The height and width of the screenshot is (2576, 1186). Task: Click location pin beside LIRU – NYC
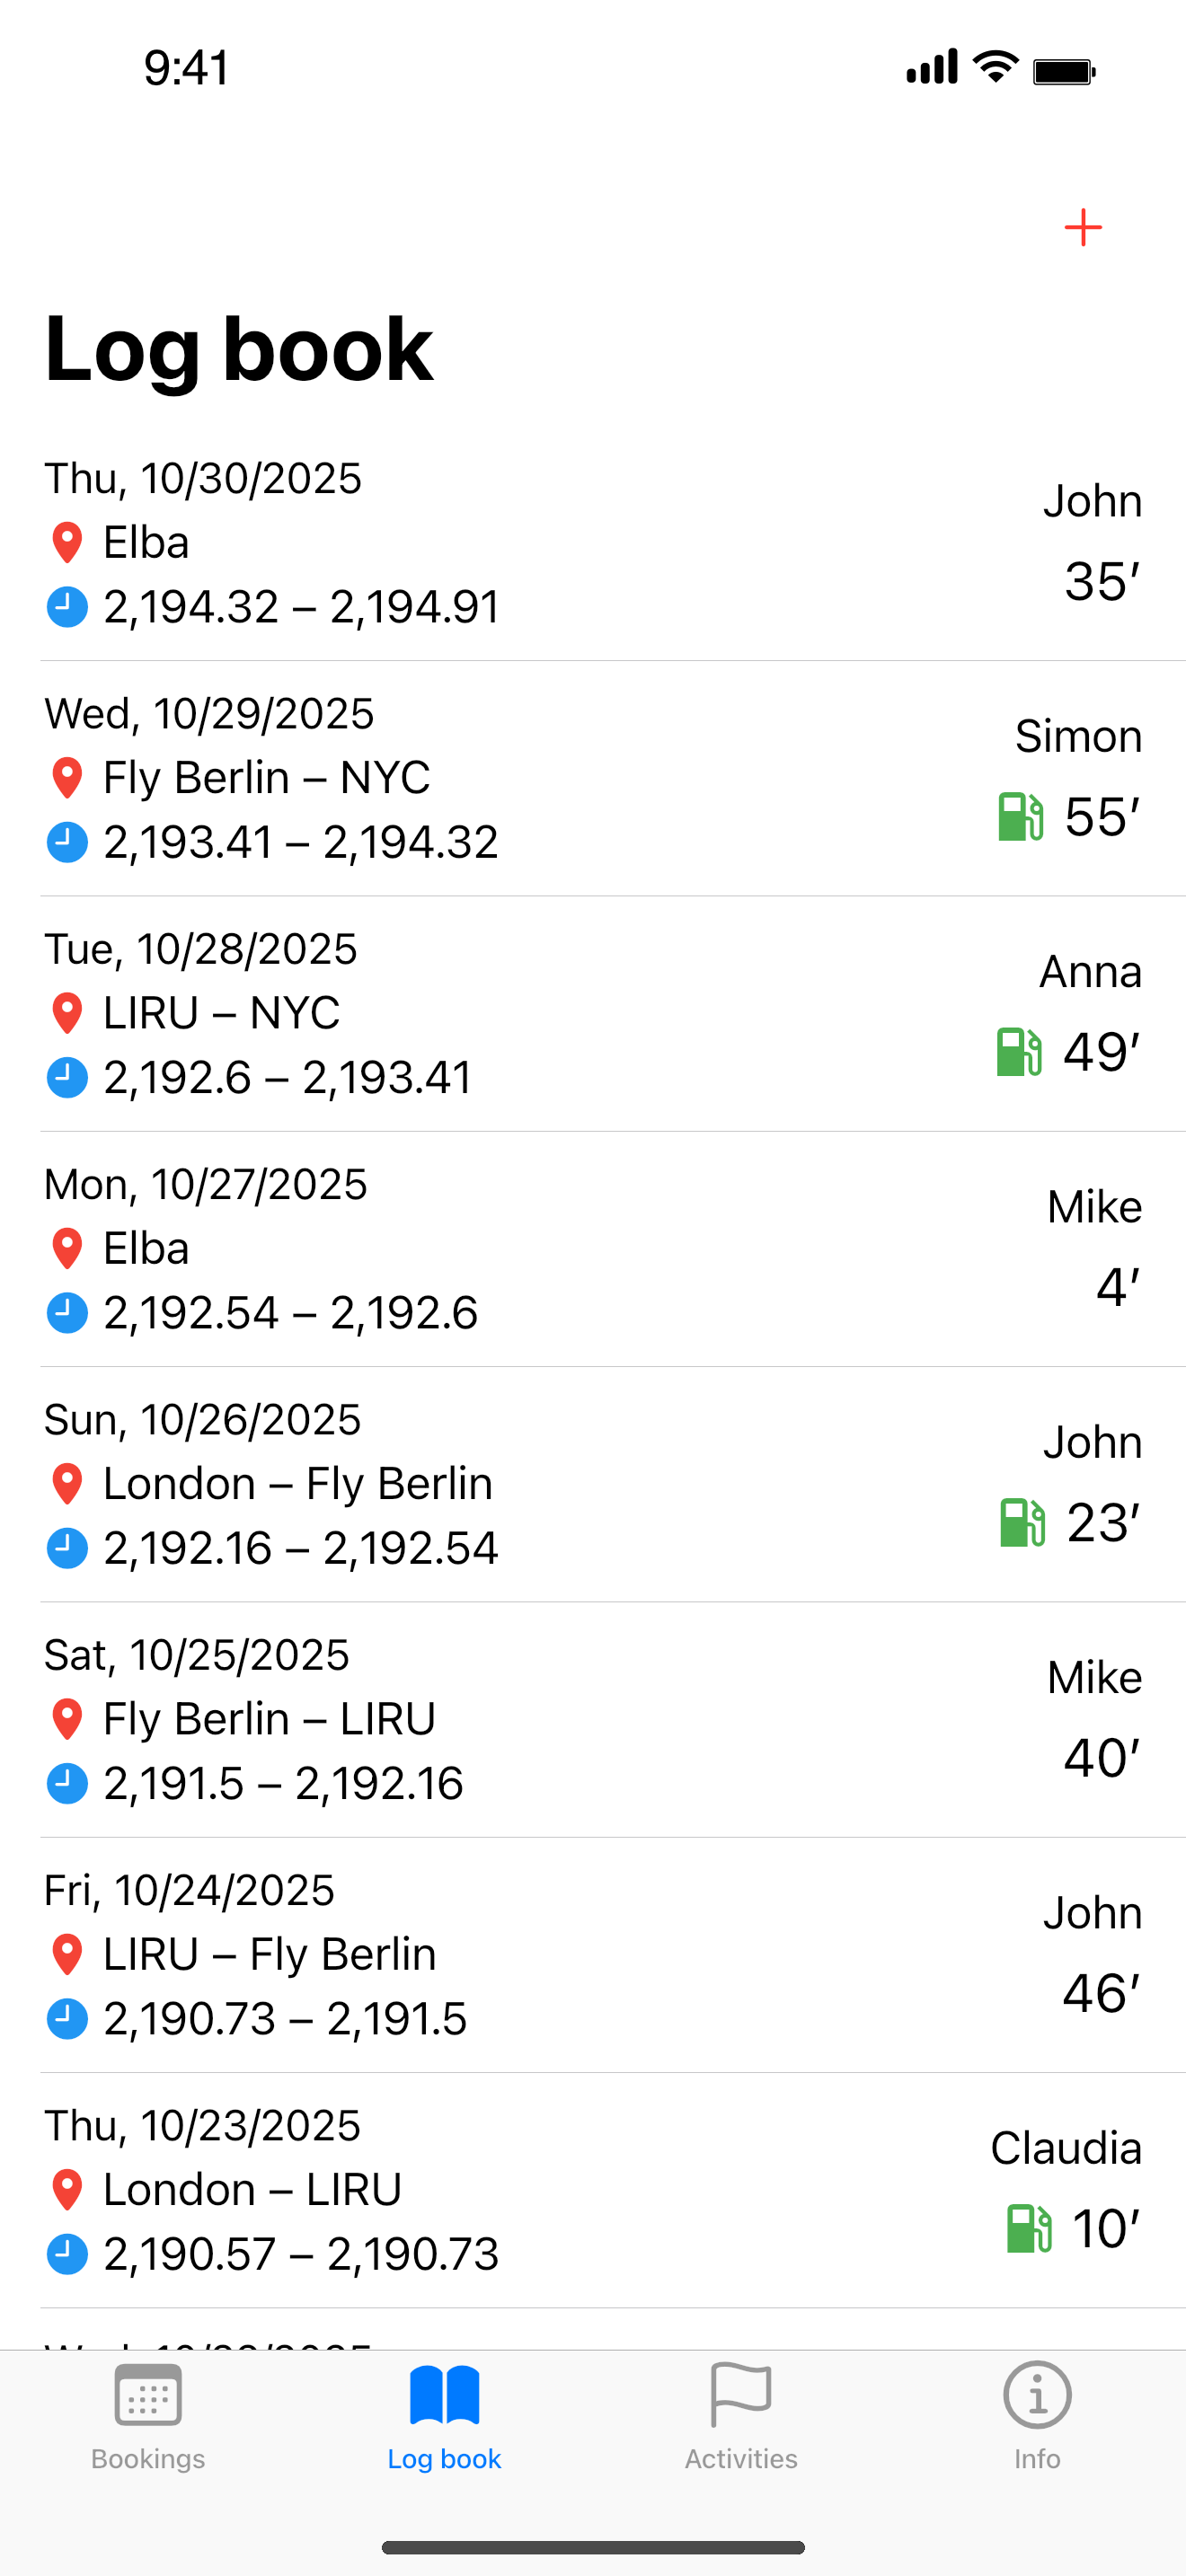[x=67, y=1013]
